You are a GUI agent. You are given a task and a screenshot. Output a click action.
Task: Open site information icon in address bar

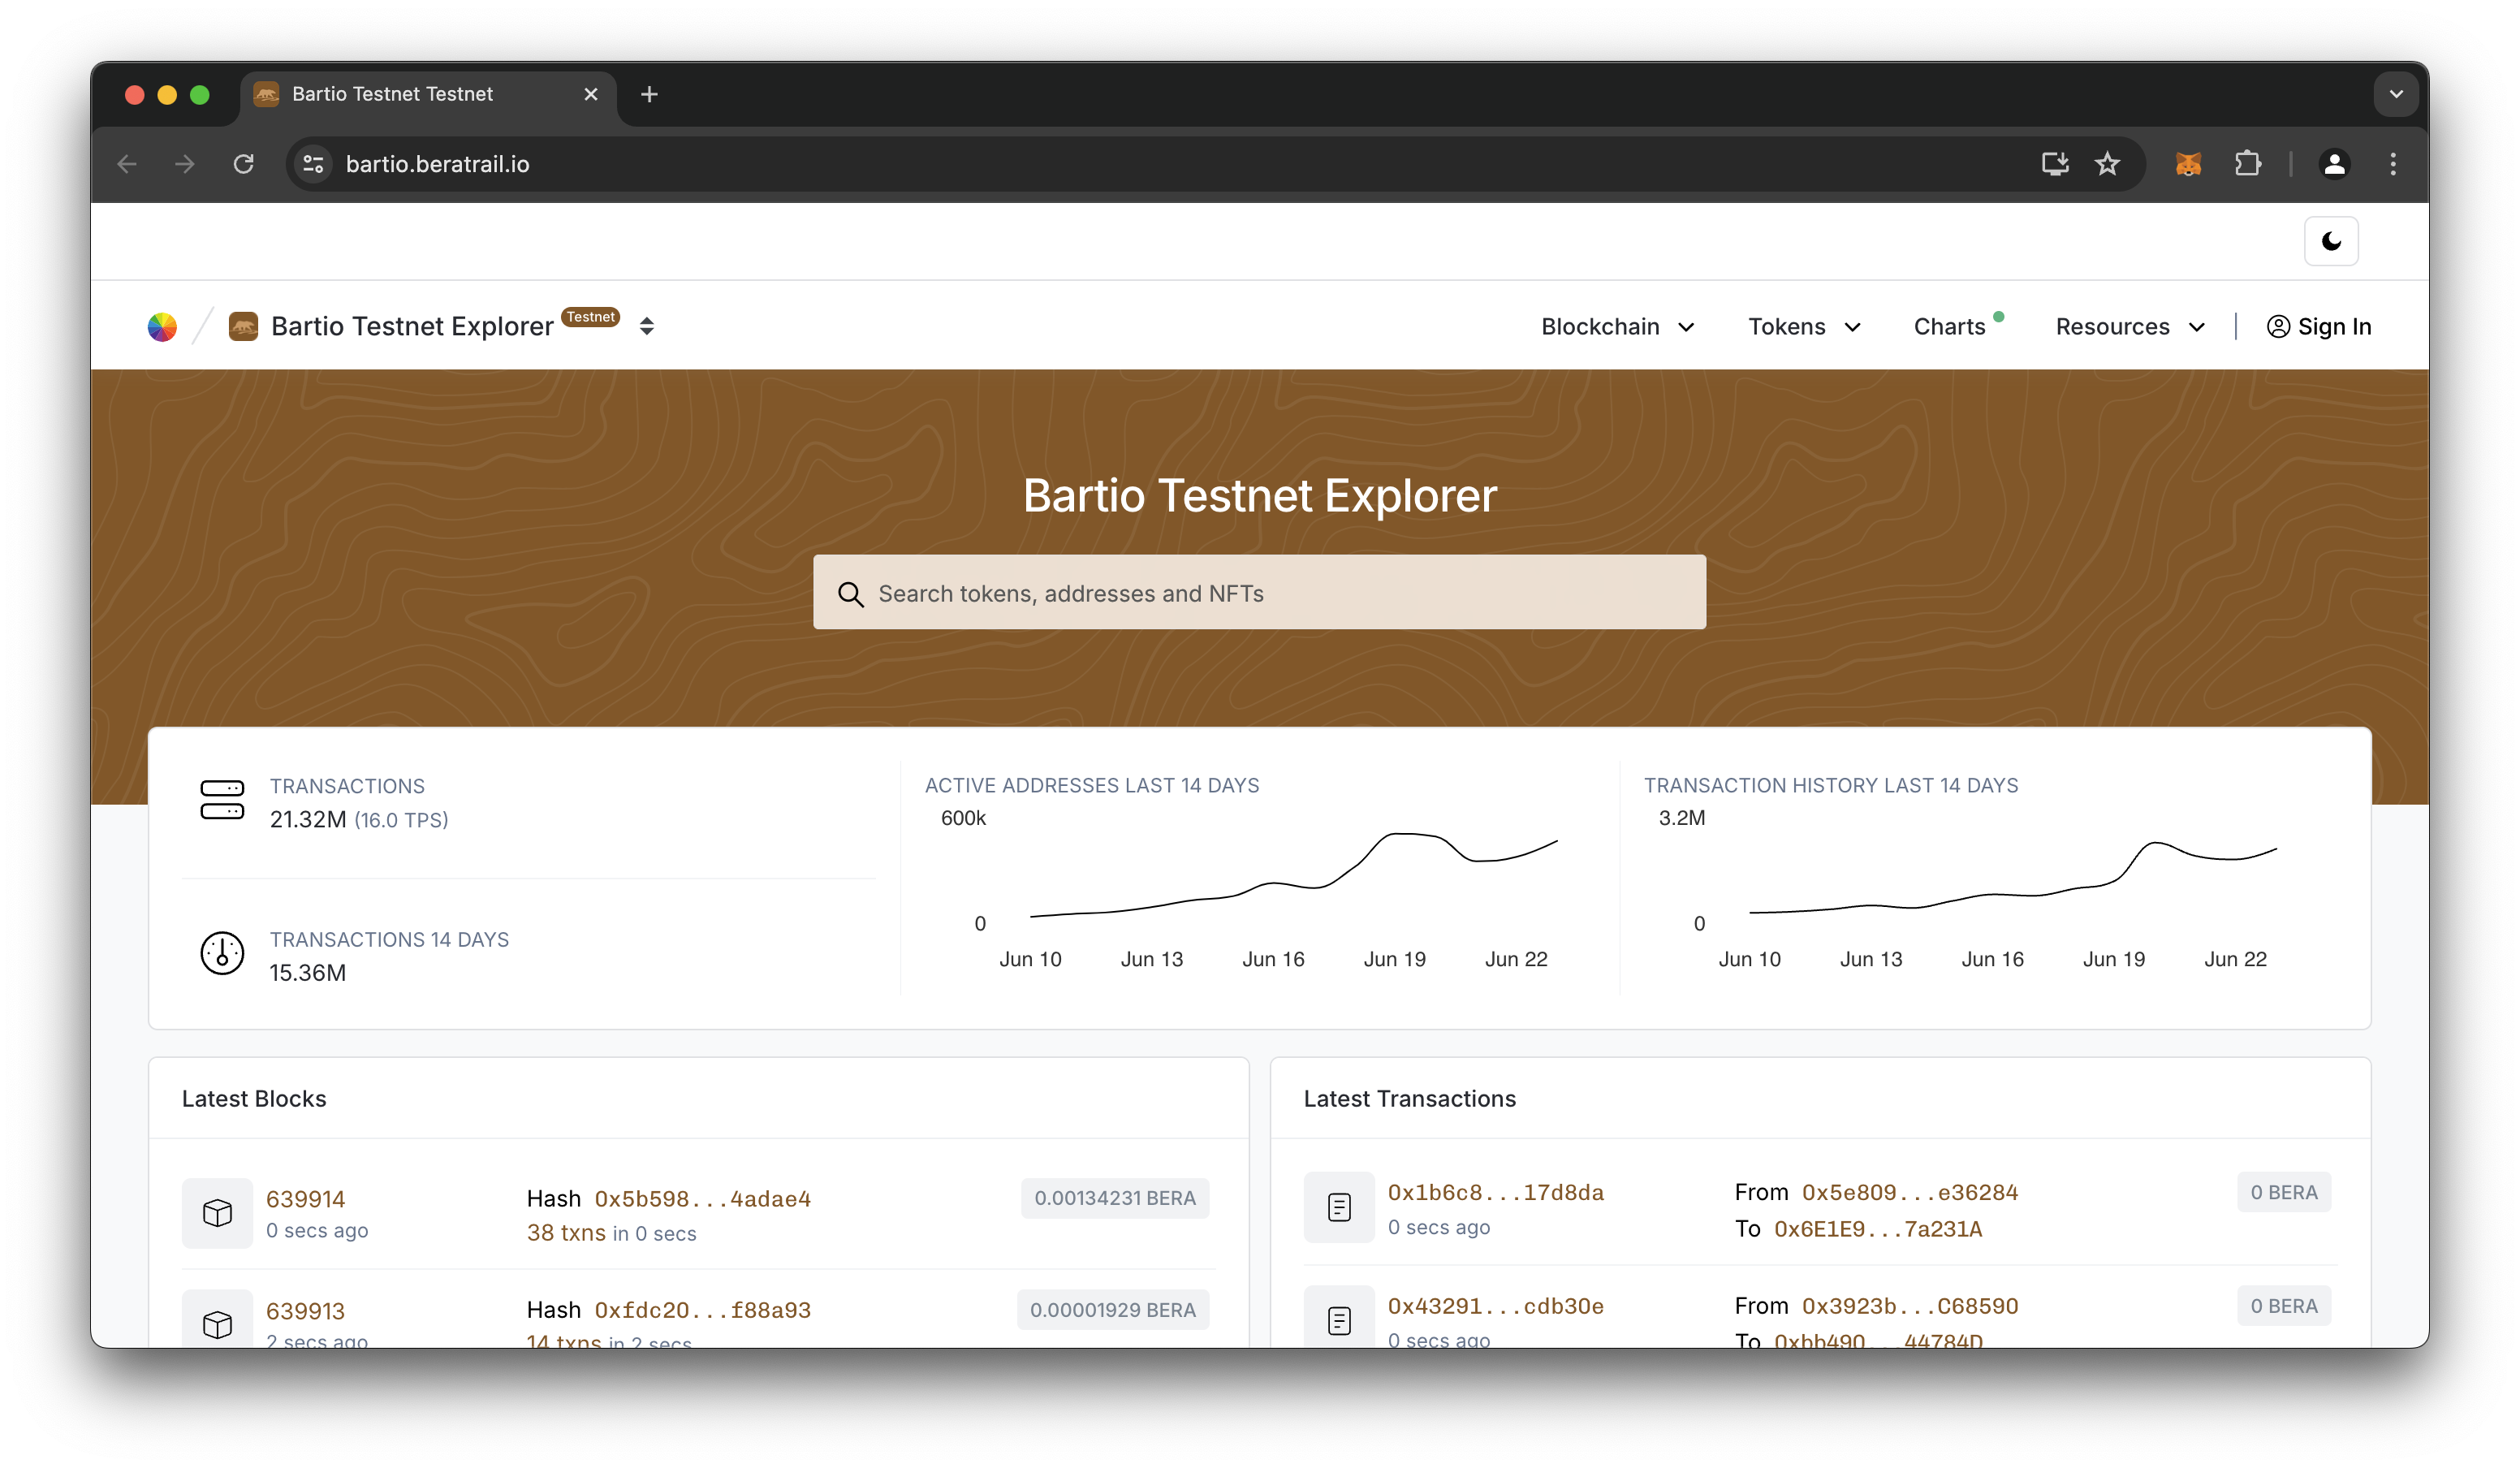click(313, 164)
